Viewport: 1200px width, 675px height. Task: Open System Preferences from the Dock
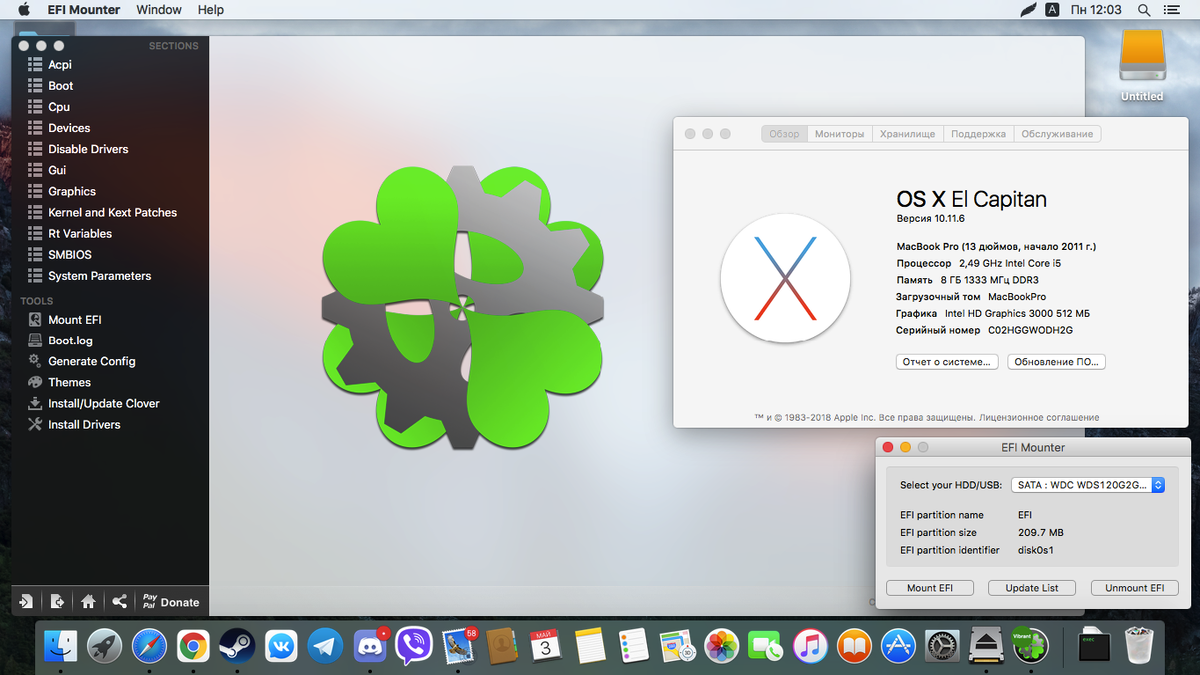[941, 646]
